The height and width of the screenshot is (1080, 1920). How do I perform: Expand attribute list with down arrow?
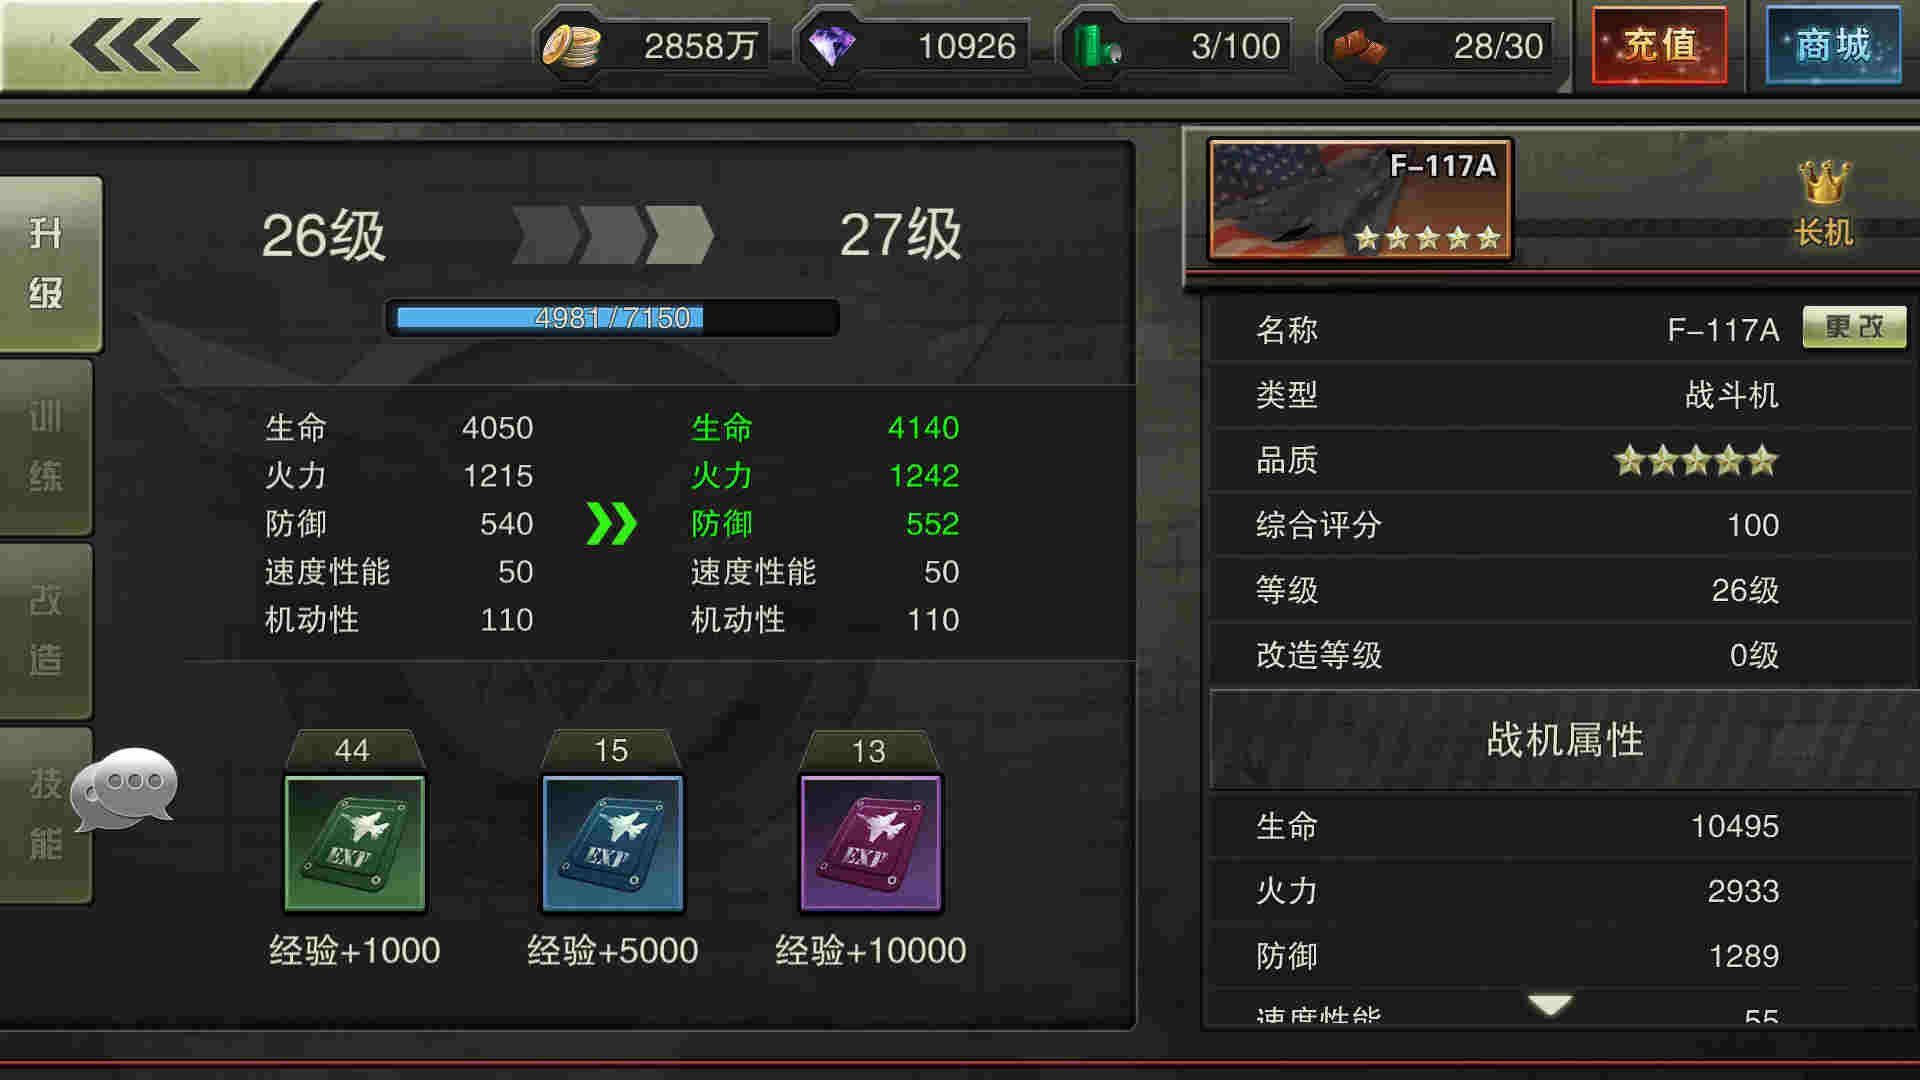pyautogui.click(x=1550, y=1003)
